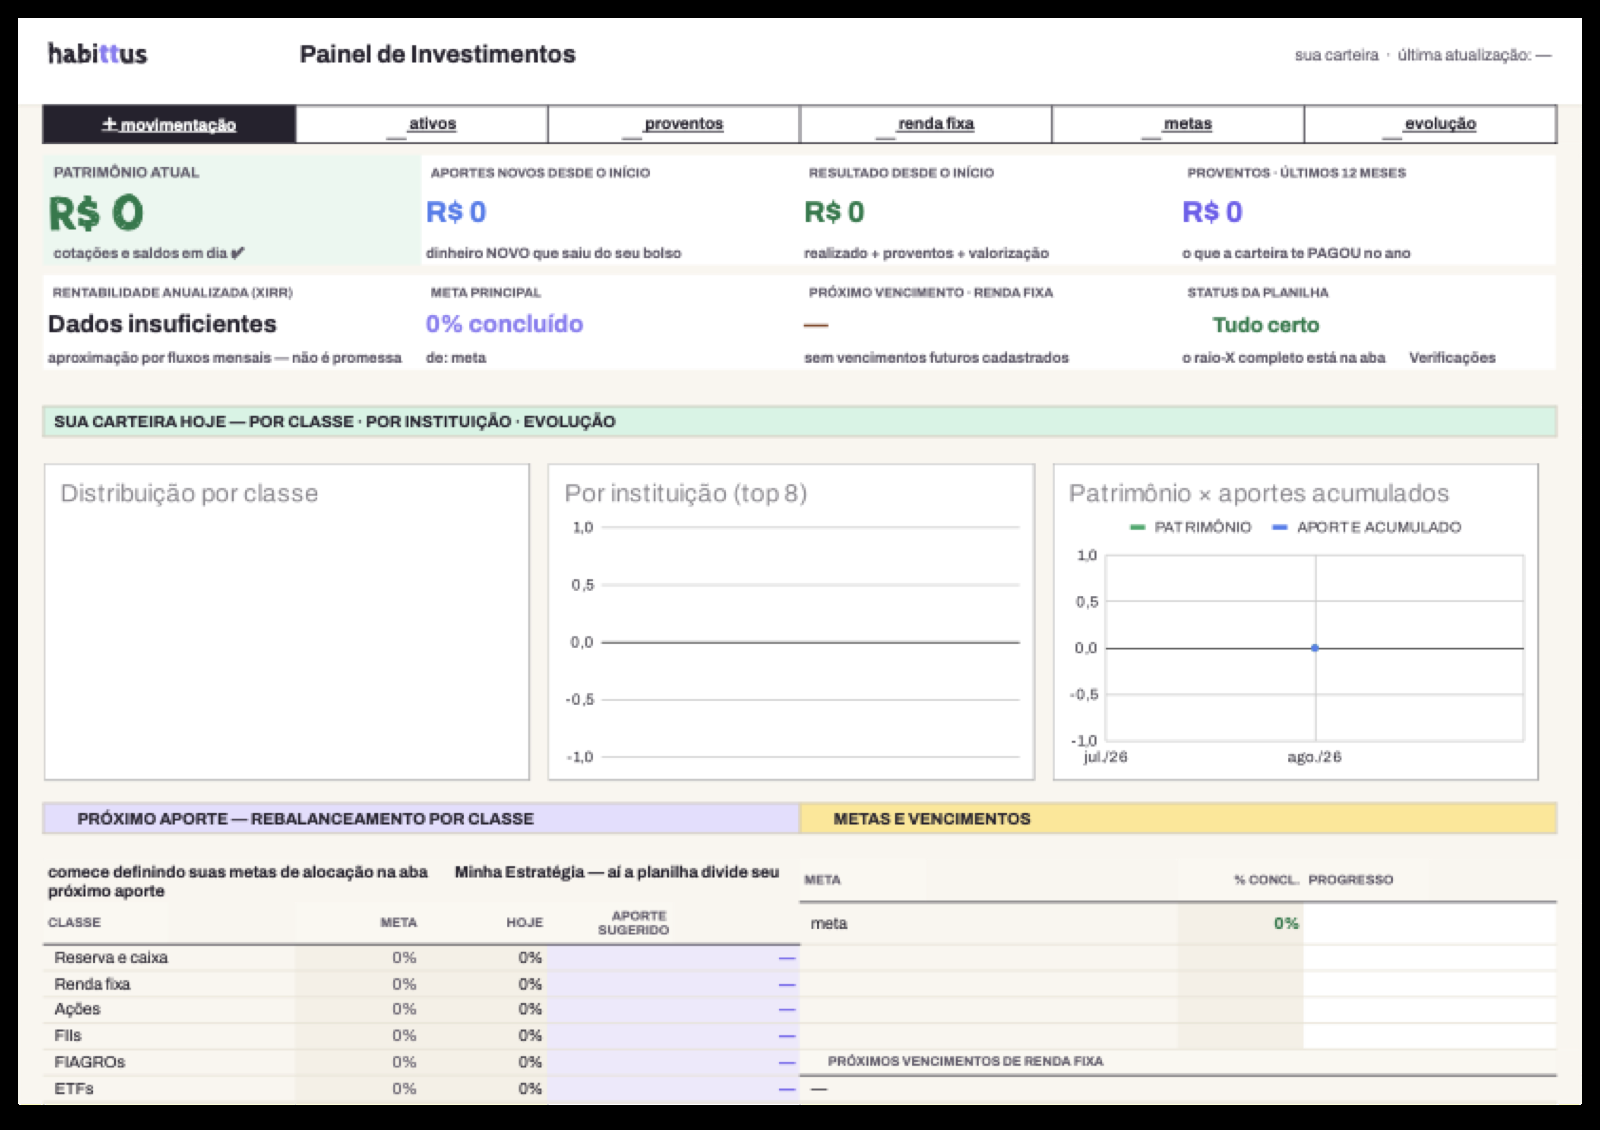This screenshot has width=1600, height=1130.
Task: Click 'R$ 0' under 'RESULTADO DESDE O INÍCIO'
Action: (x=834, y=212)
